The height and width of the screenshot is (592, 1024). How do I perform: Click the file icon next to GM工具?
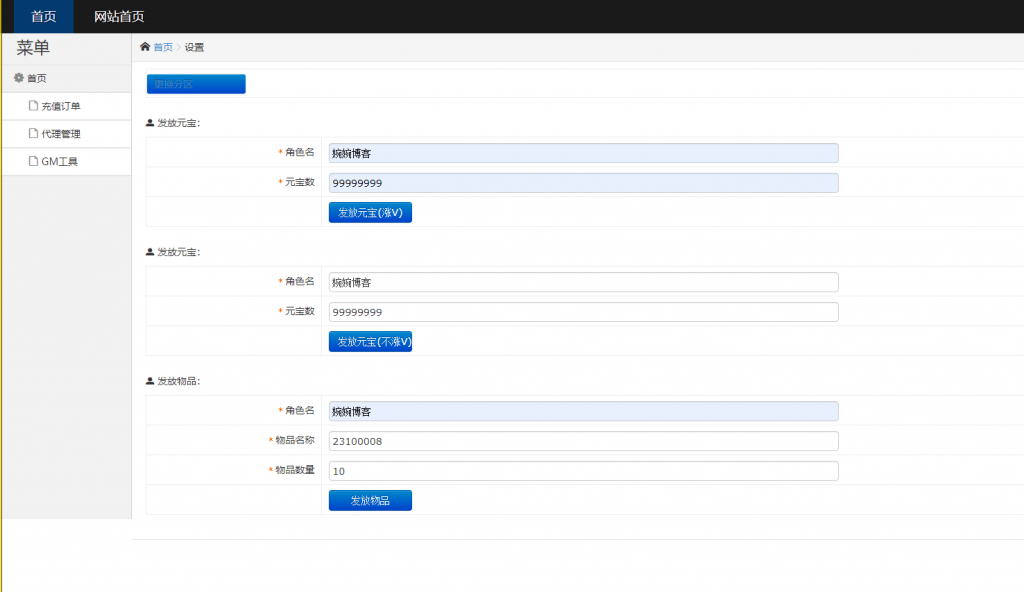tap(33, 161)
